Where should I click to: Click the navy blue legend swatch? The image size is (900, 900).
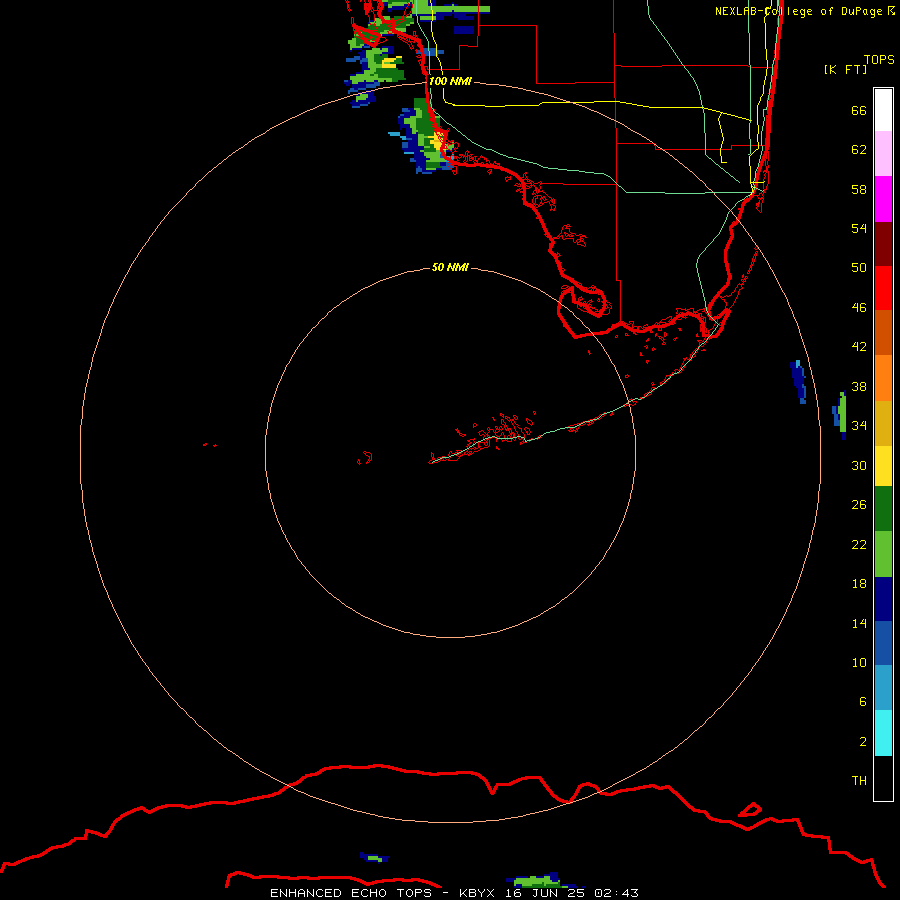883,599
